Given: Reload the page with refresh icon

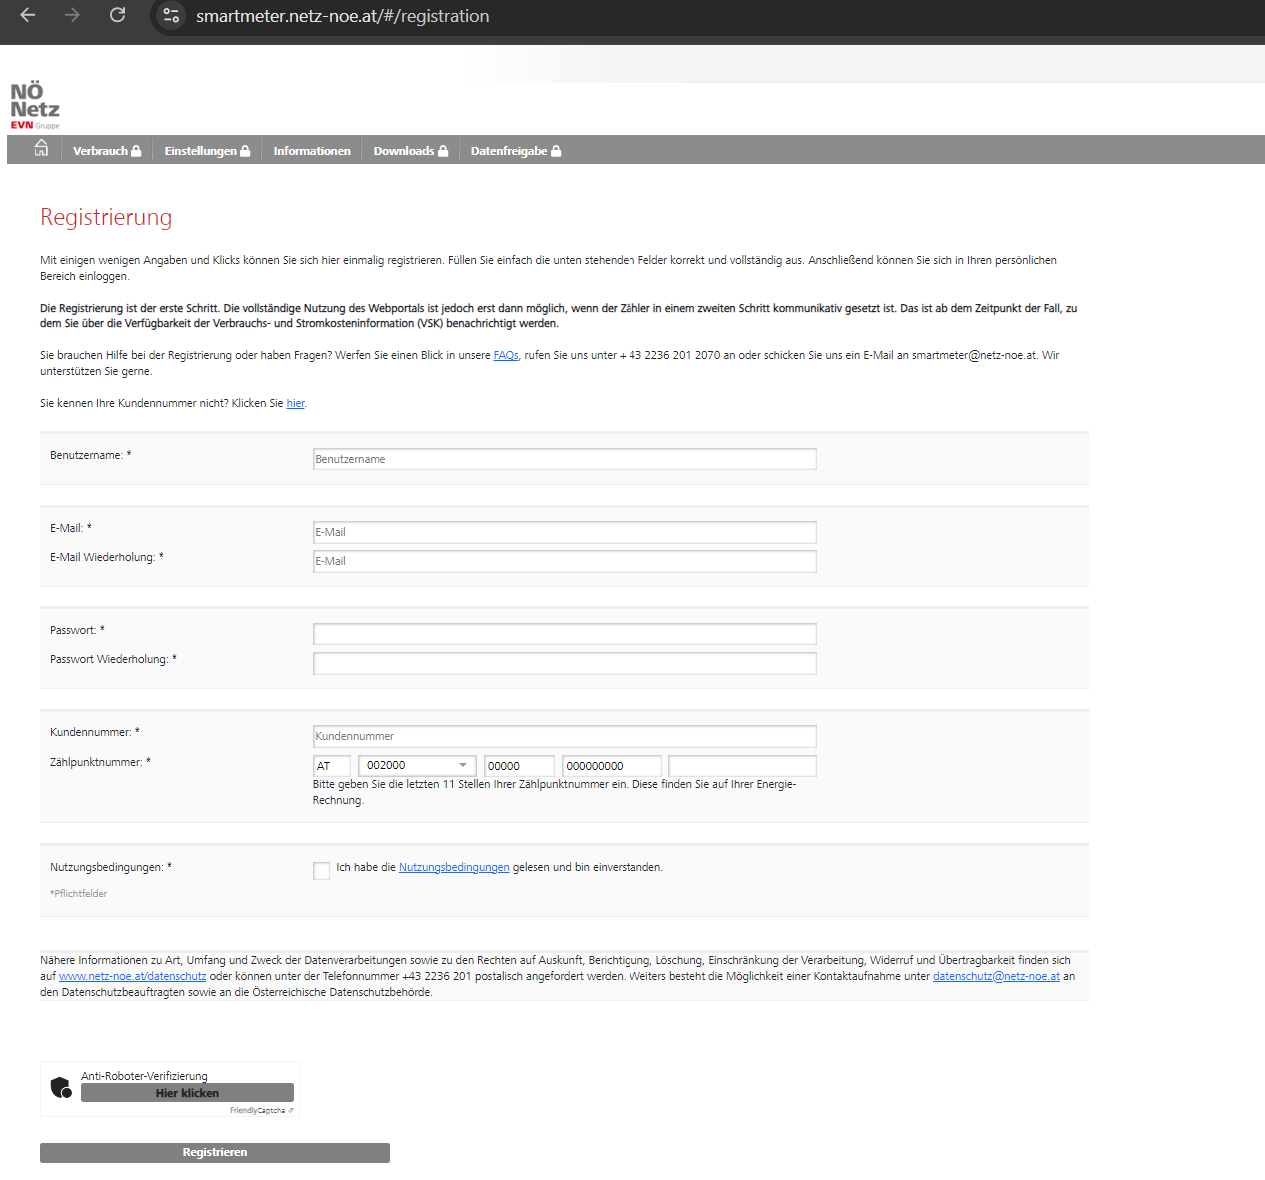Looking at the screenshot, I should (117, 15).
